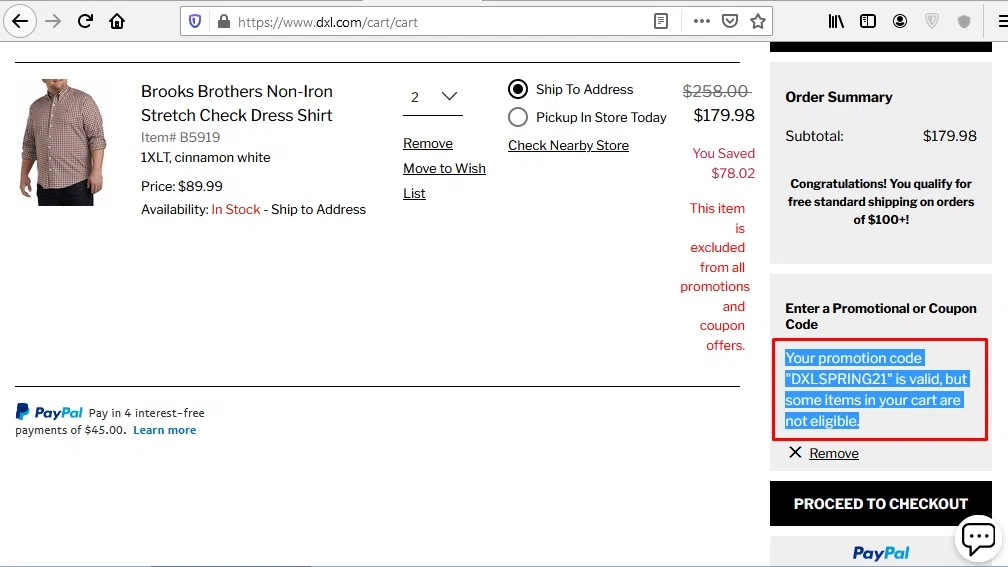
Task: Click the highlighted promotion code message
Action: click(879, 390)
